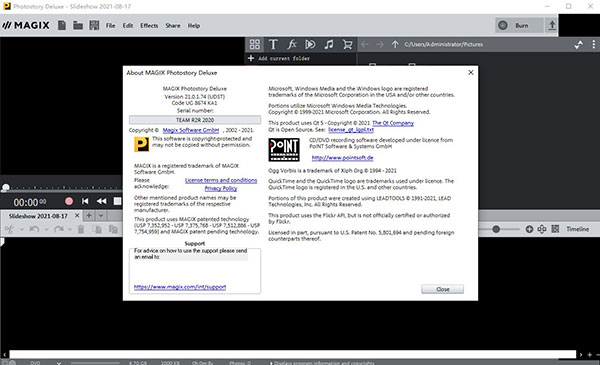Click the timeline horizontal scrollbar
Screen dimensions: 600x365
pos(293,354)
